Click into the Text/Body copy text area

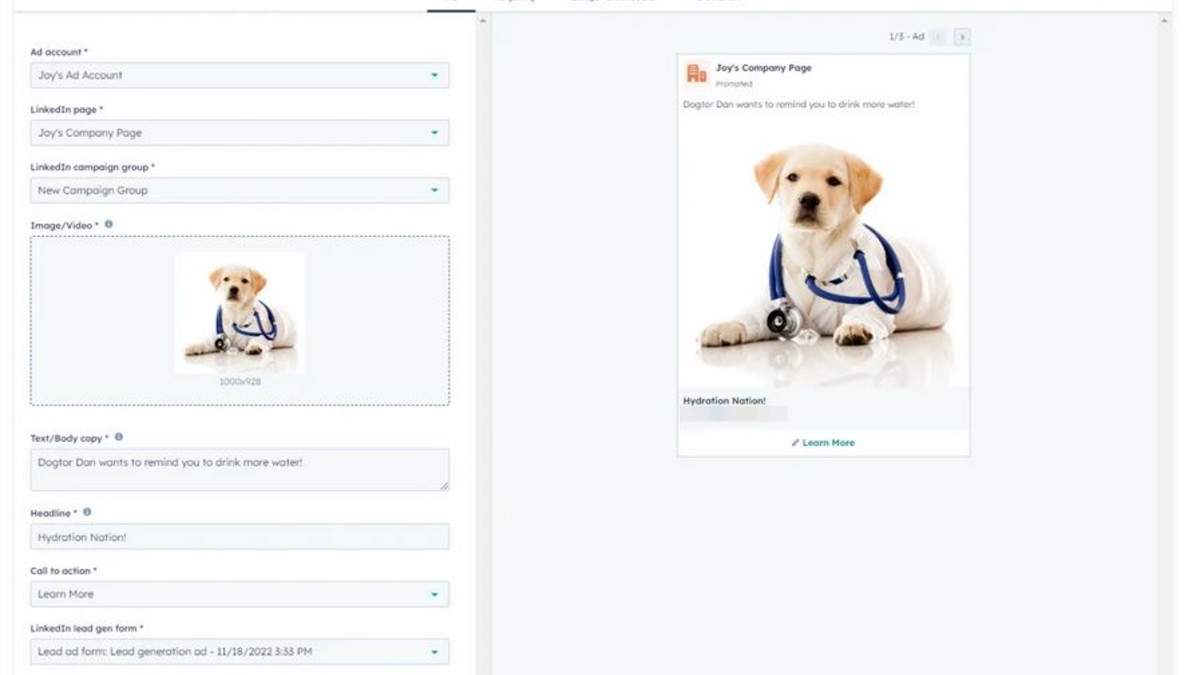tap(239, 469)
